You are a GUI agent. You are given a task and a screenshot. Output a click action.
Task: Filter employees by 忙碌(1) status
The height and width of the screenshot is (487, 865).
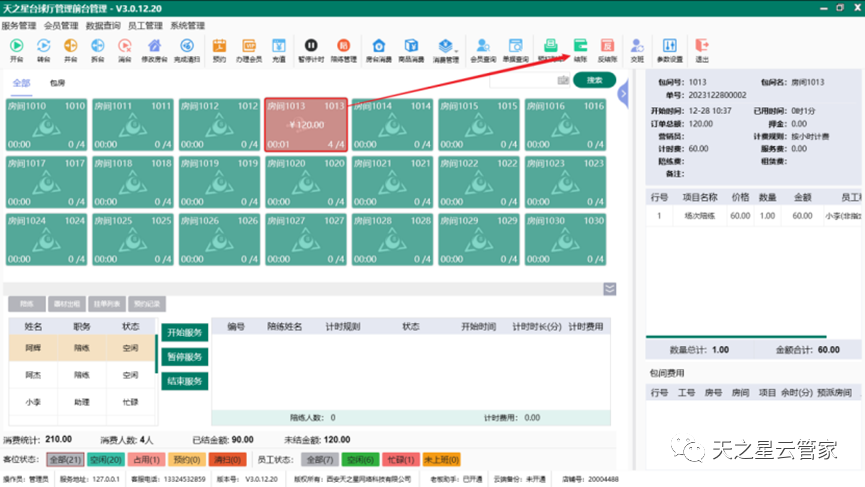[397, 459]
